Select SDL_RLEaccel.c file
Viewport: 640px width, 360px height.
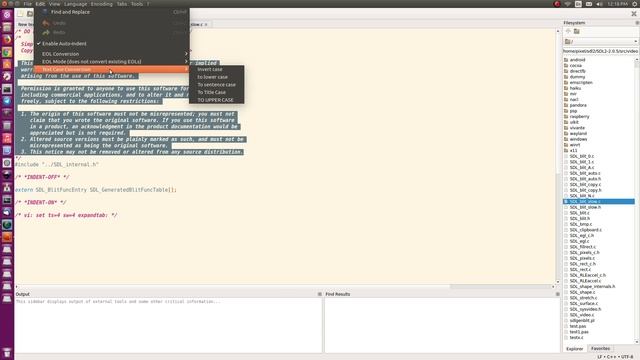(585, 281)
